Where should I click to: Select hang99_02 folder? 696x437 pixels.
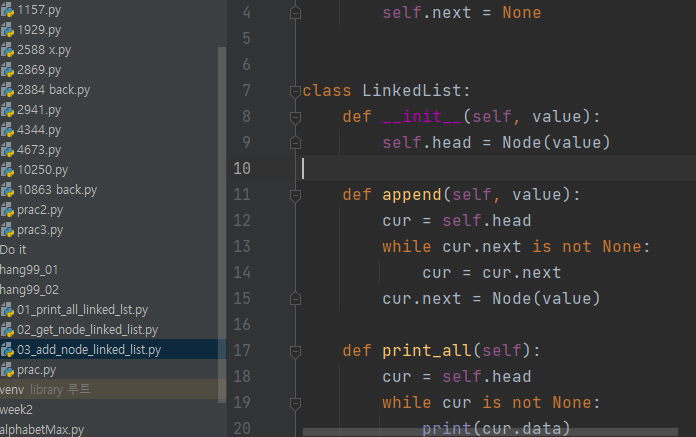29,289
